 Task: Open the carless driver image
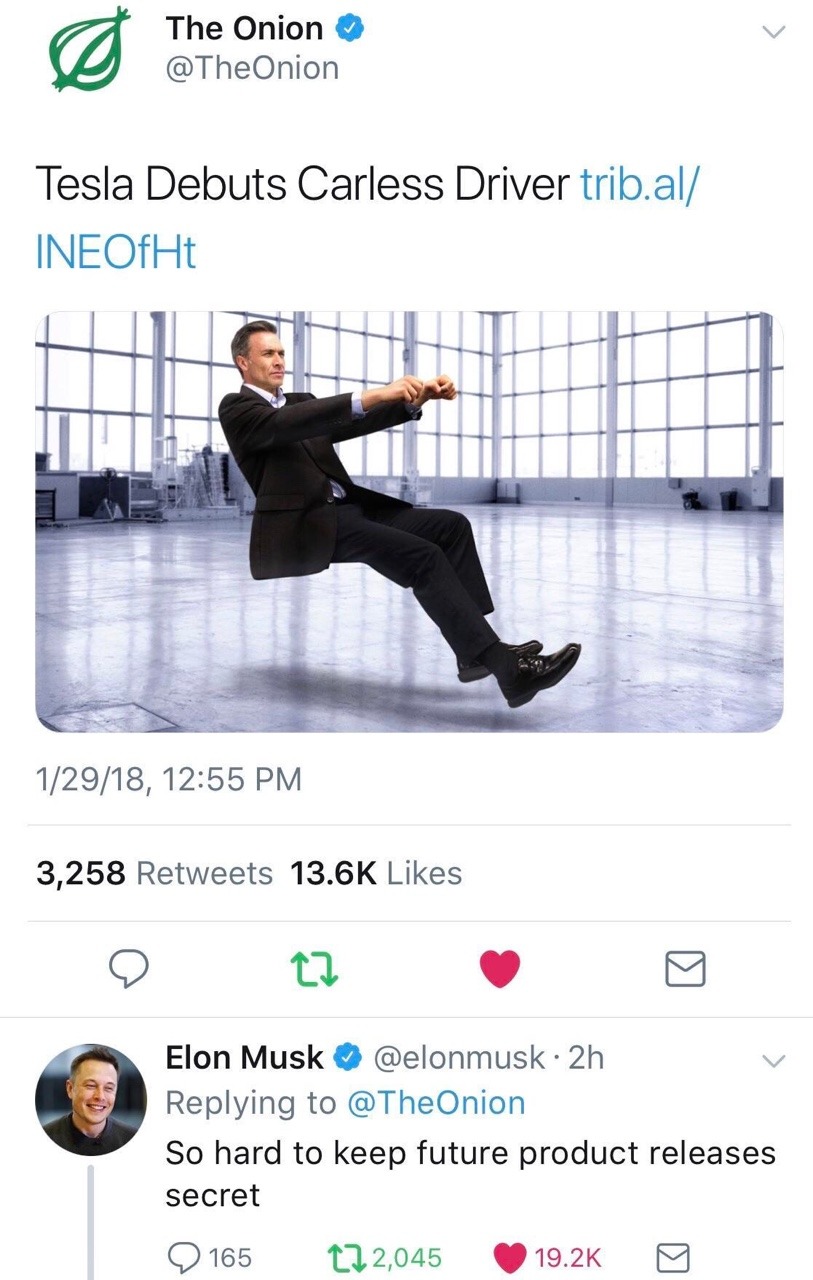409,522
